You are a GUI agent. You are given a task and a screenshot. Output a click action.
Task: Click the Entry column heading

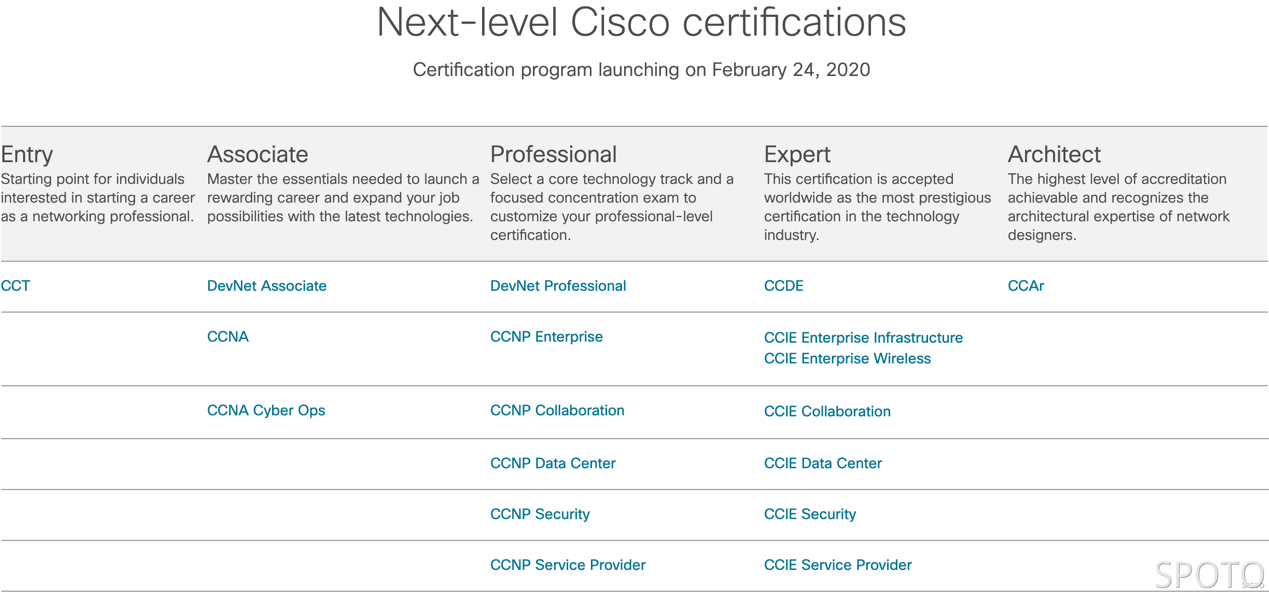(x=27, y=155)
